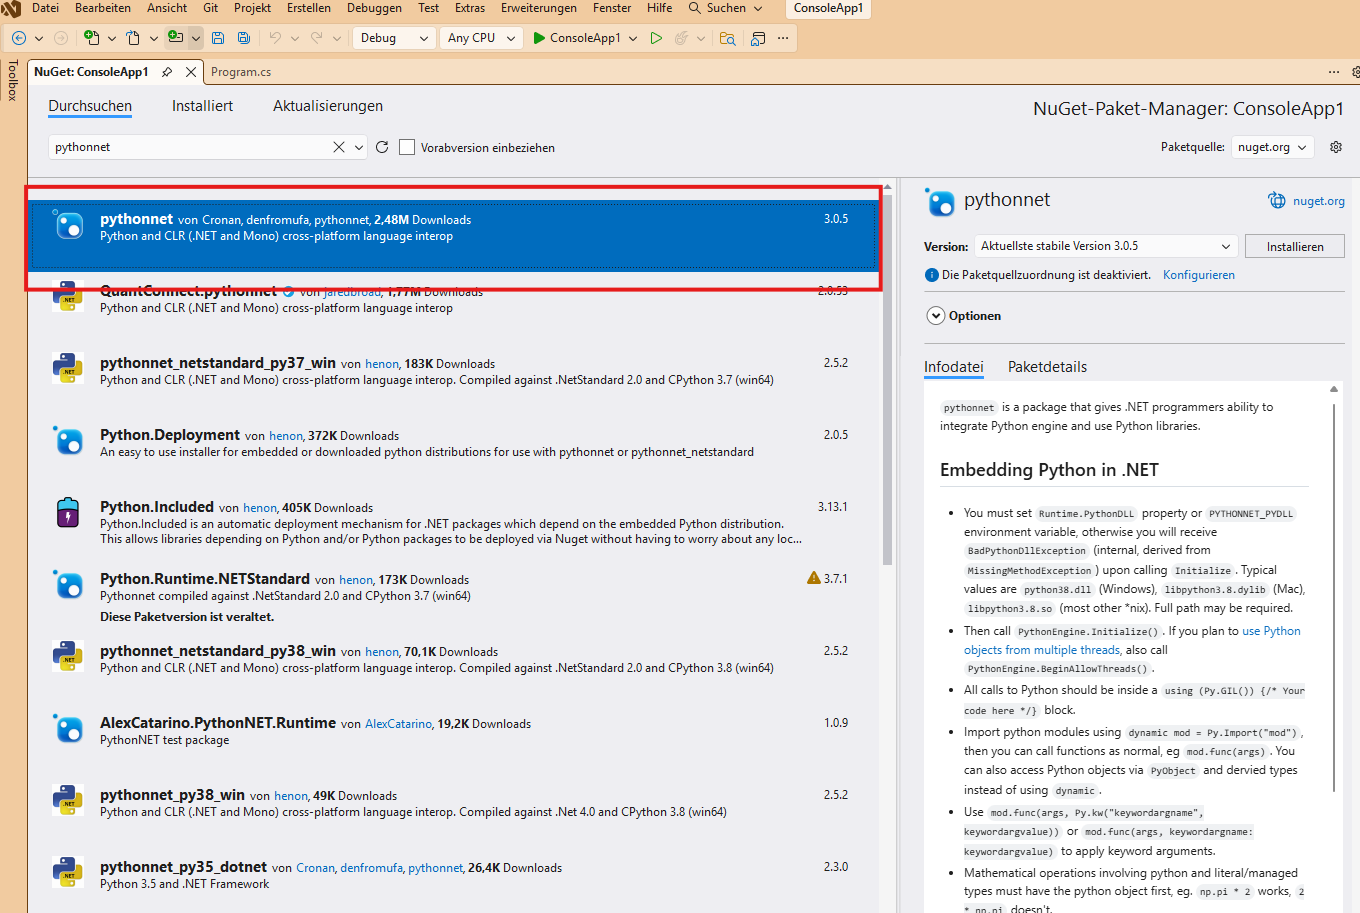
Task: Enable Vorabversion einbeziehen
Action: [x=407, y=146]
